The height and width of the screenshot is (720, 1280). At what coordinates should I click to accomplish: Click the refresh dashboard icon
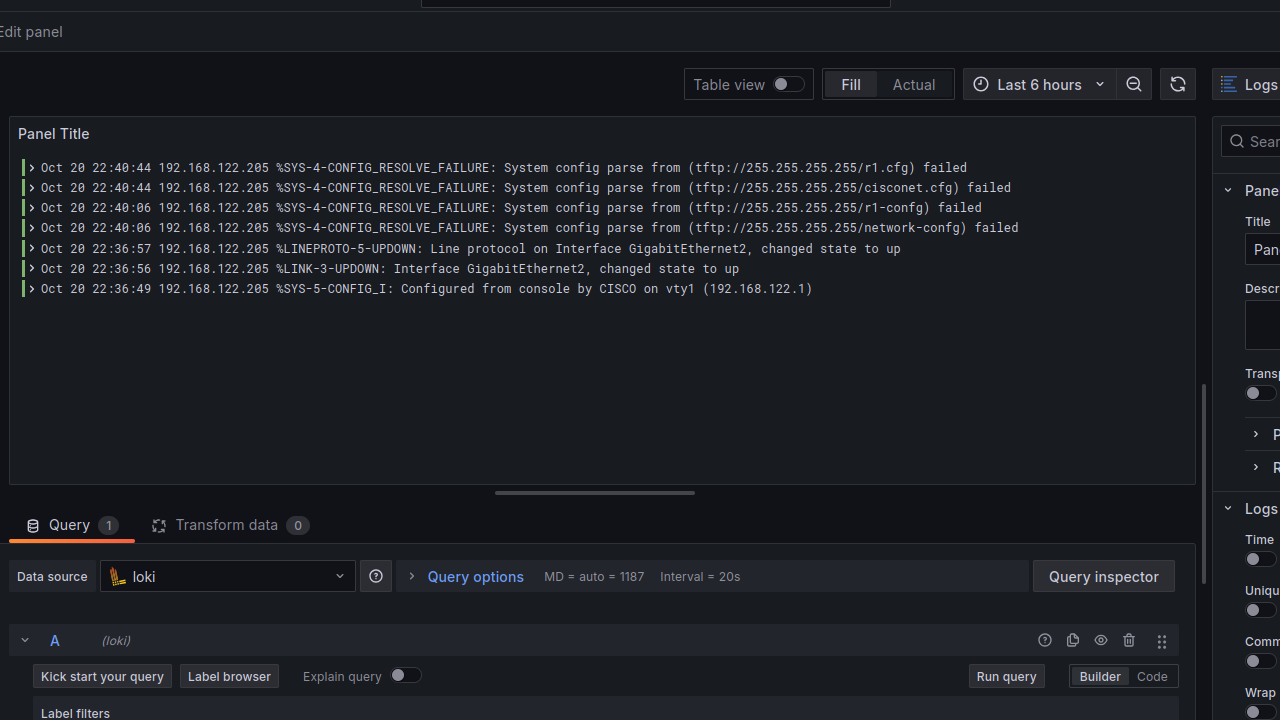pos(1178,84)
